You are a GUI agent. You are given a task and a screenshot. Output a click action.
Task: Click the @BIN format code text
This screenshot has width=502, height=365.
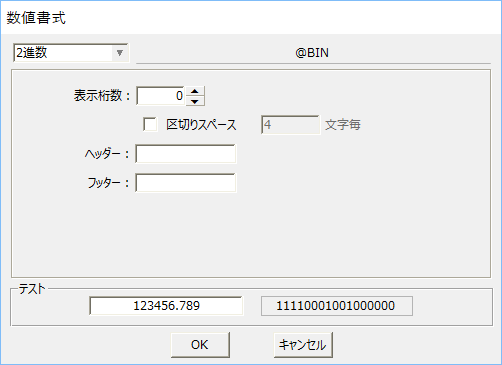click(312, 53)
